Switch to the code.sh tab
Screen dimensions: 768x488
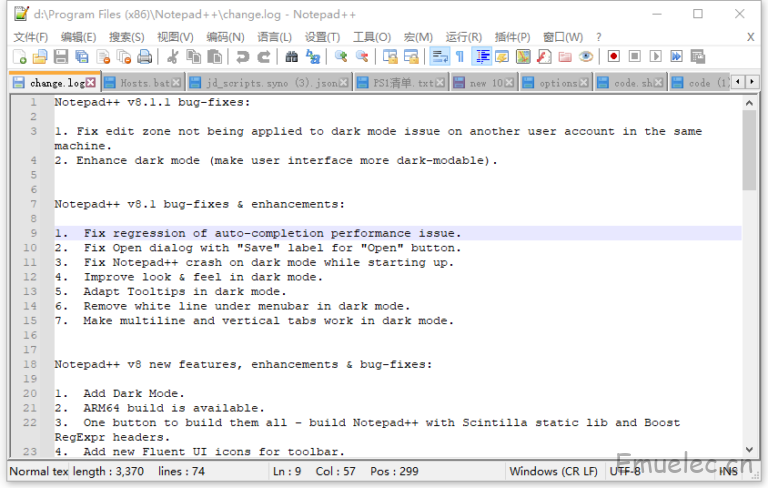point(630,83)
